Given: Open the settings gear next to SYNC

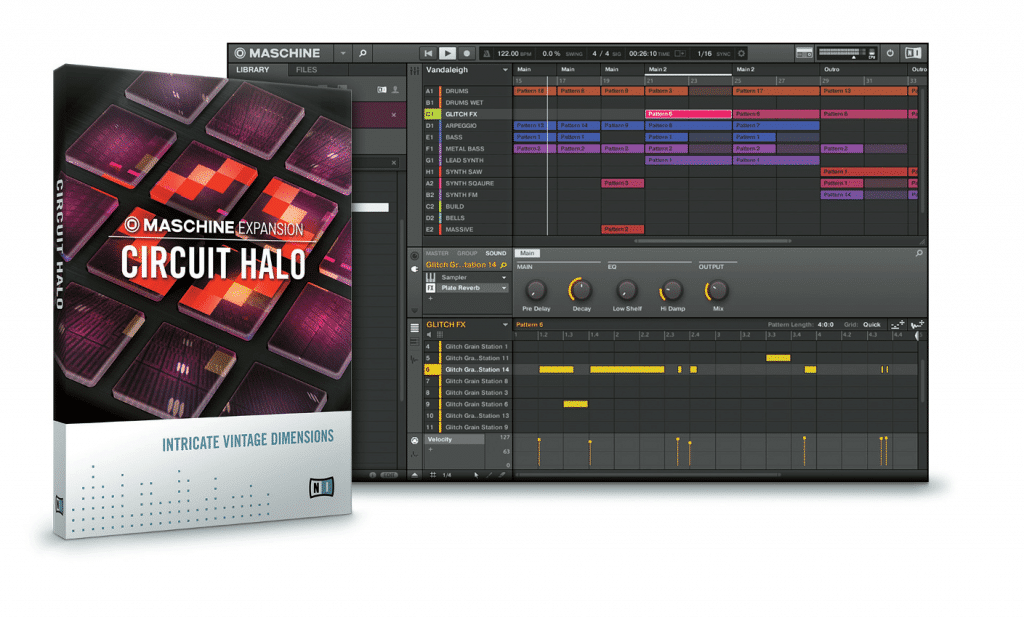Looking at the screenshot, I should 741,54.
